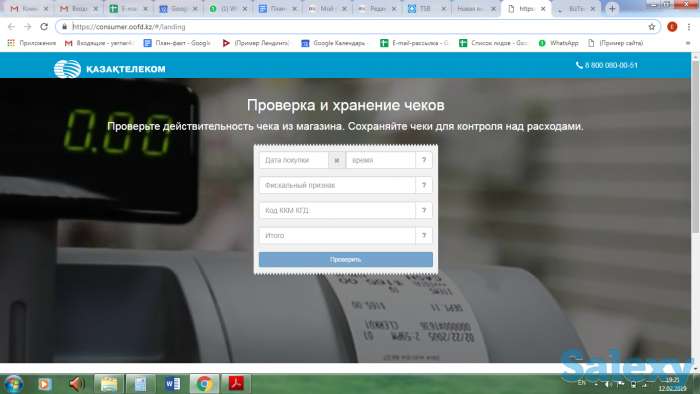The height and width of the screenshot is (394, 700).
Task: Go forward in browser history
Action: 28,27
